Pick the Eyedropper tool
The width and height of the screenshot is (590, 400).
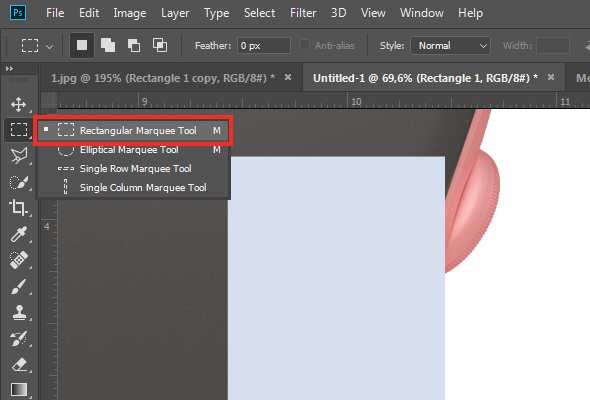pos(18,234)
